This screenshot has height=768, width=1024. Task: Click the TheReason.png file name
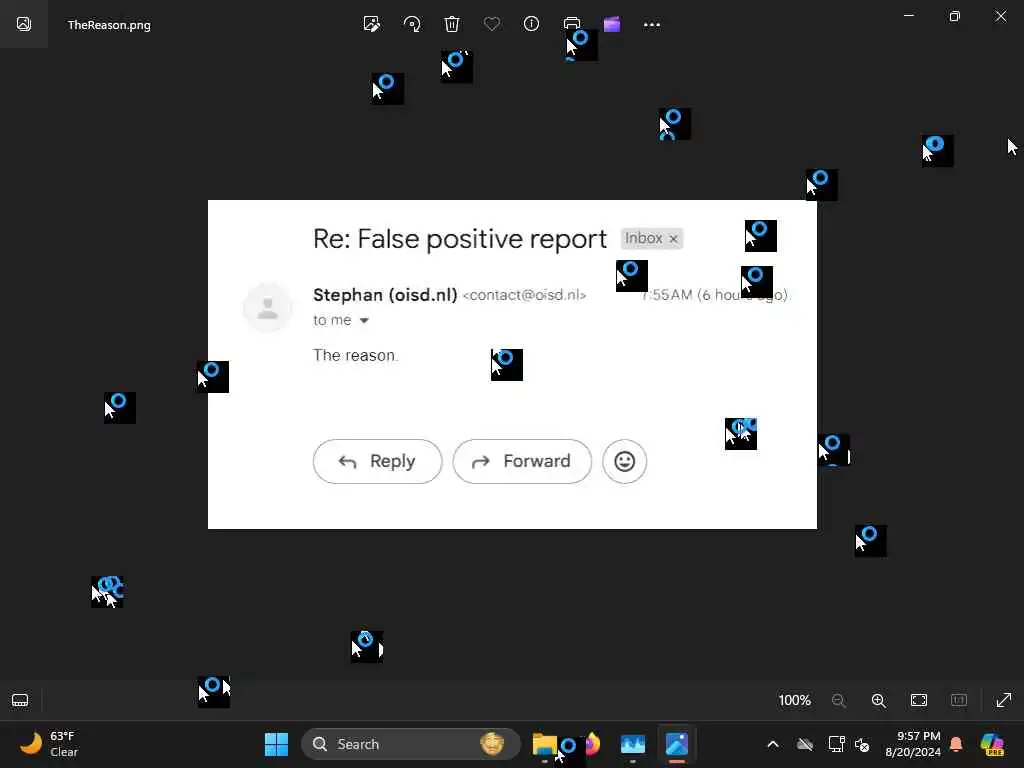point(109,25)
